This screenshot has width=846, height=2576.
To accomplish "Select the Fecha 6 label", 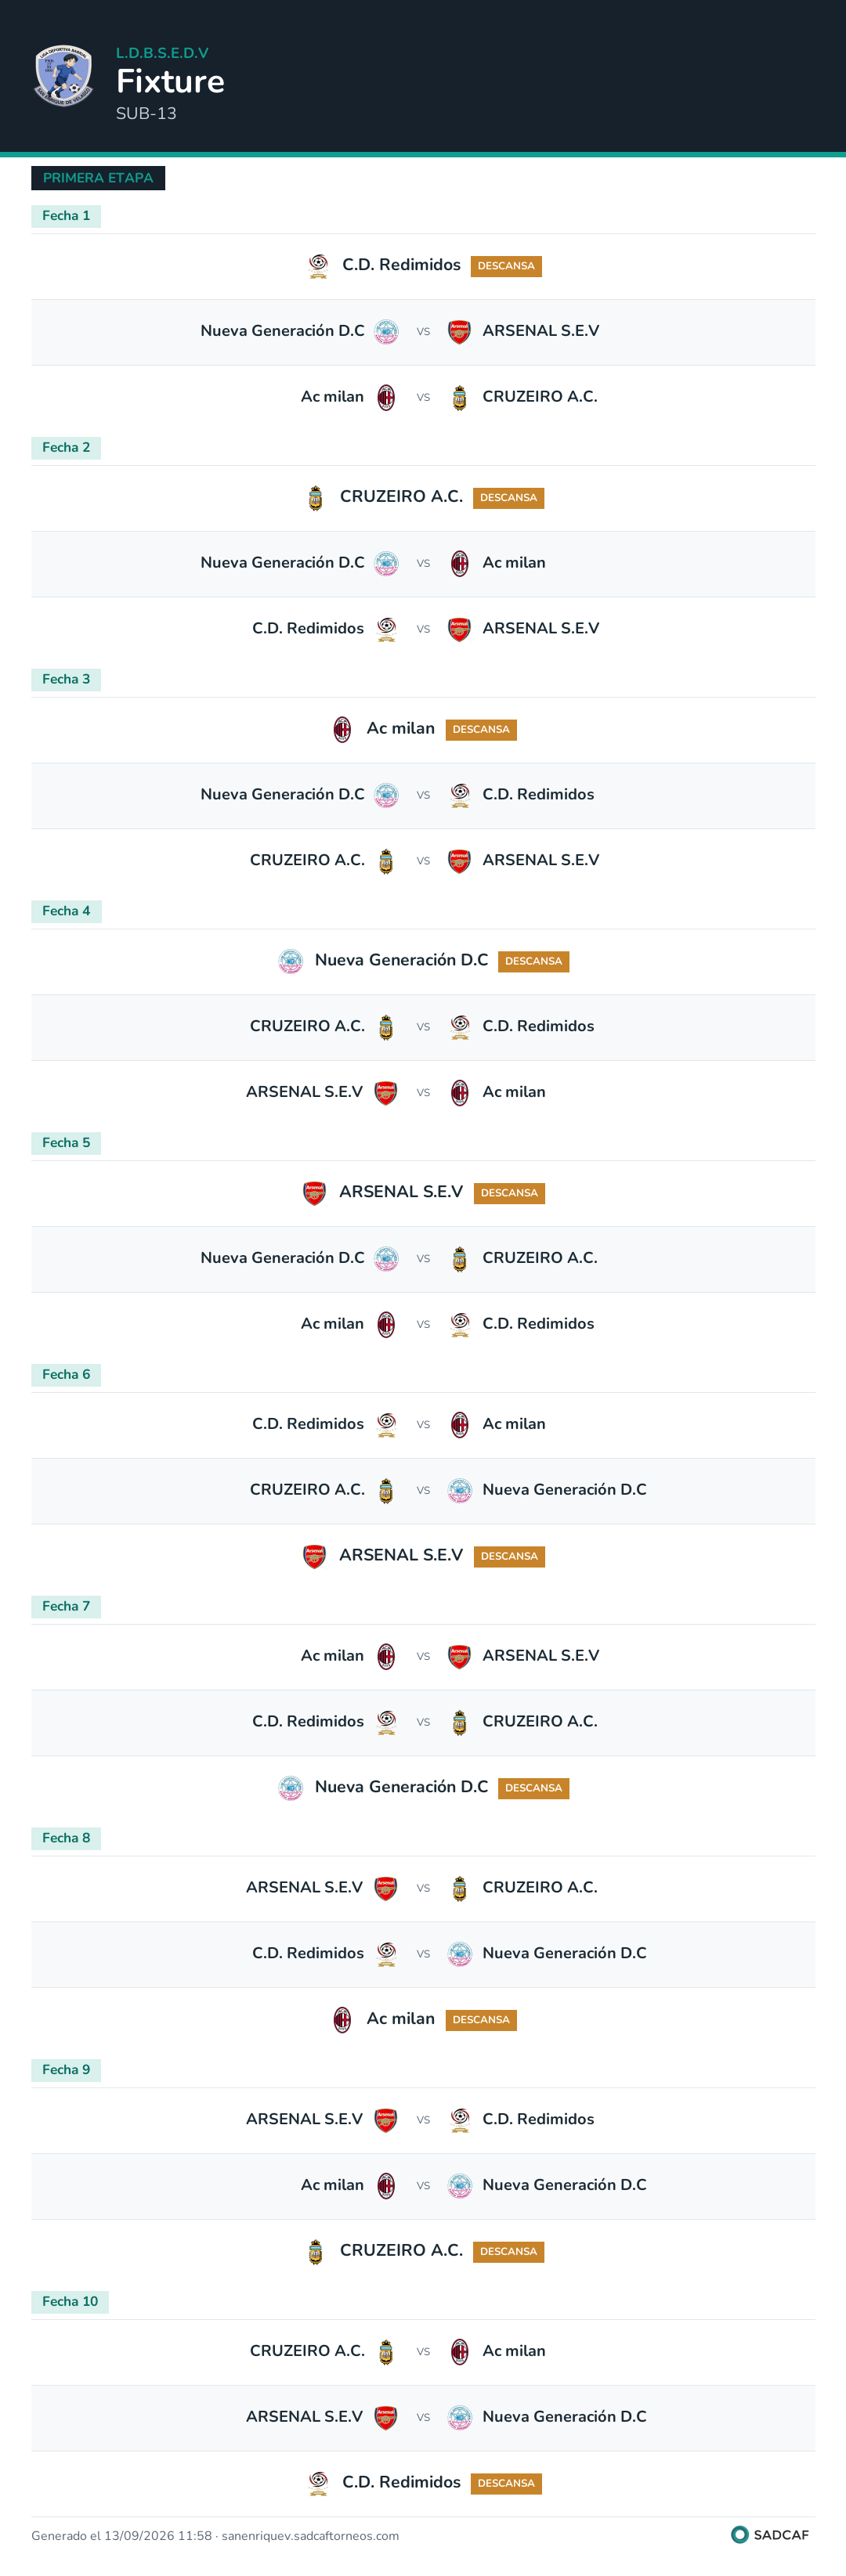I will pos(66,1375).
